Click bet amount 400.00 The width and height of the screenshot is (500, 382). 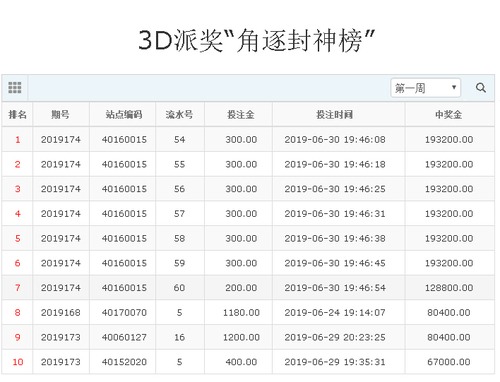point(241,362)
